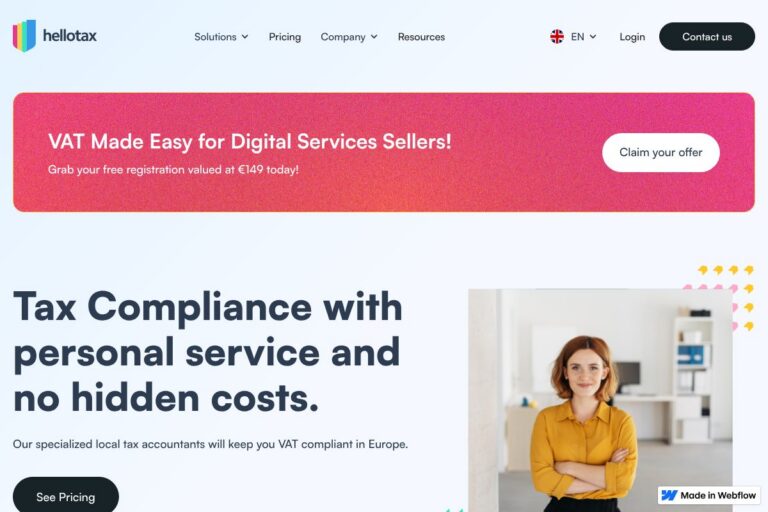Screen dimensions: 768x512
Task: Click the Tax Compliance hero headline text
Action: pos(208,352)
